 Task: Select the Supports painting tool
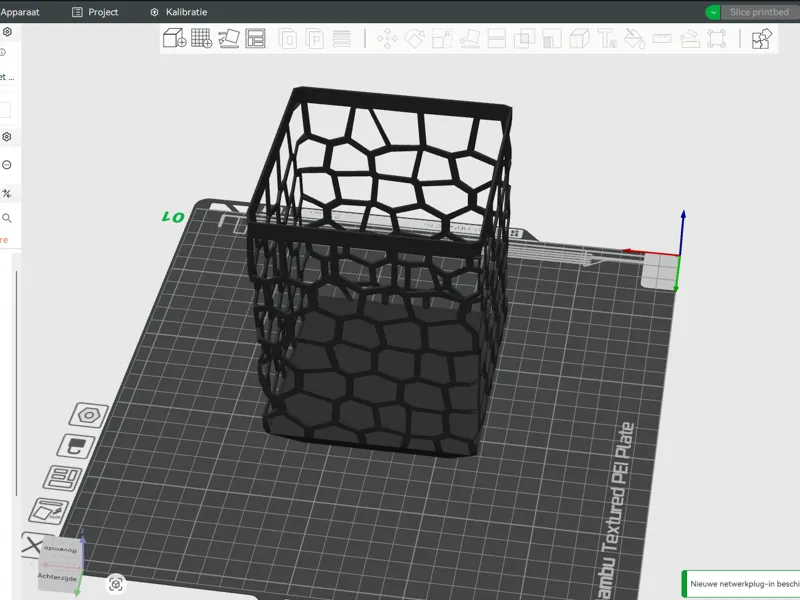tap(552, 39)
